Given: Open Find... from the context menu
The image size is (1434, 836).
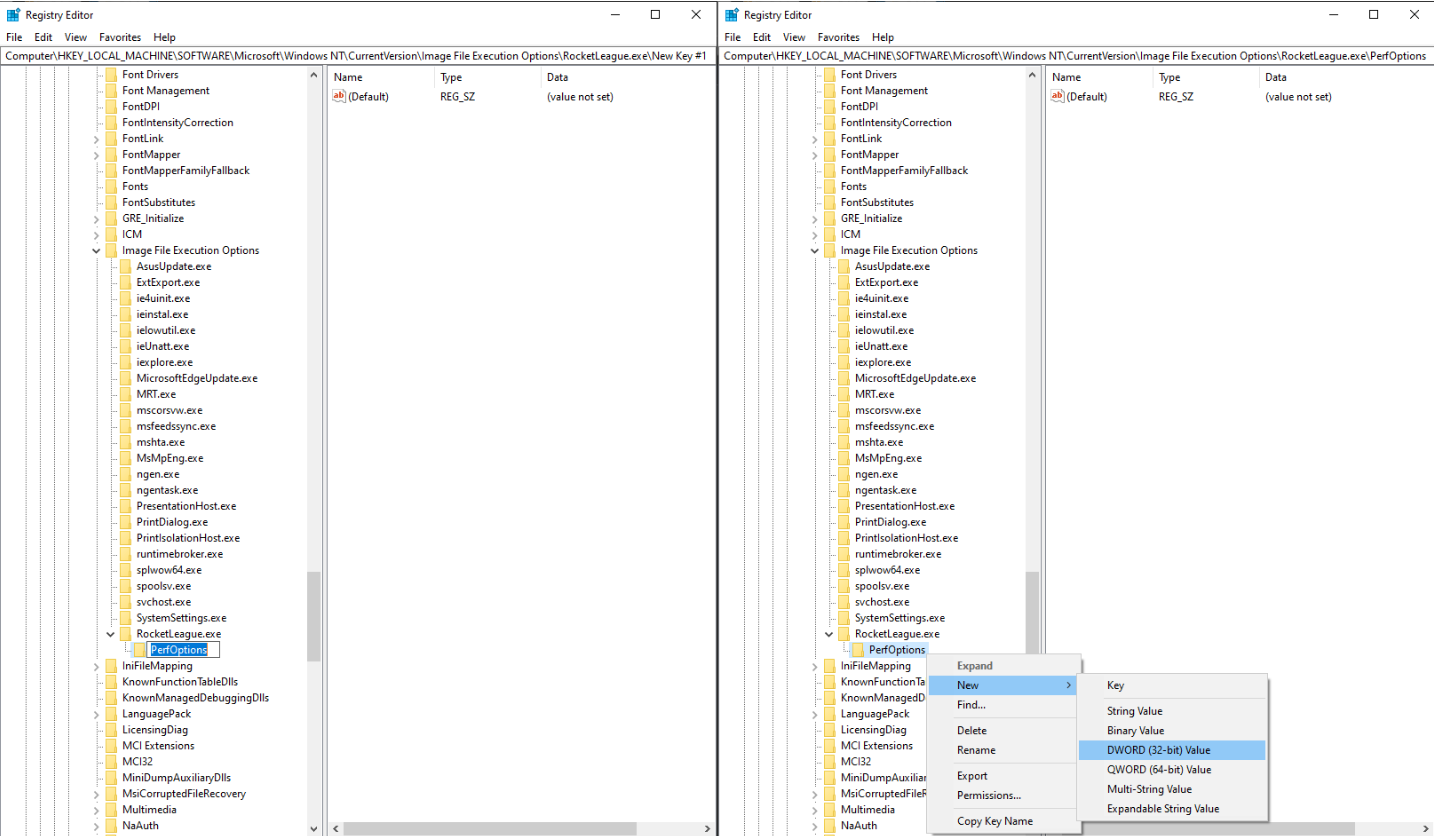Looking at the screenshot, I should tap(1004, 705).
